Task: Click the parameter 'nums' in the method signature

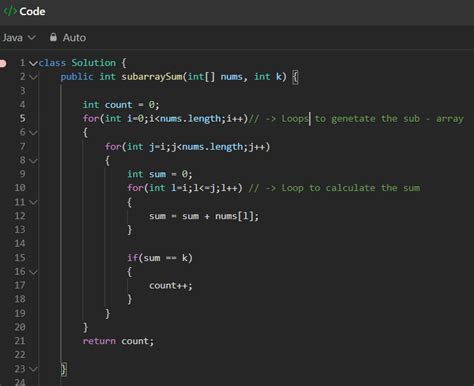Action: click(x=231, y=77)
